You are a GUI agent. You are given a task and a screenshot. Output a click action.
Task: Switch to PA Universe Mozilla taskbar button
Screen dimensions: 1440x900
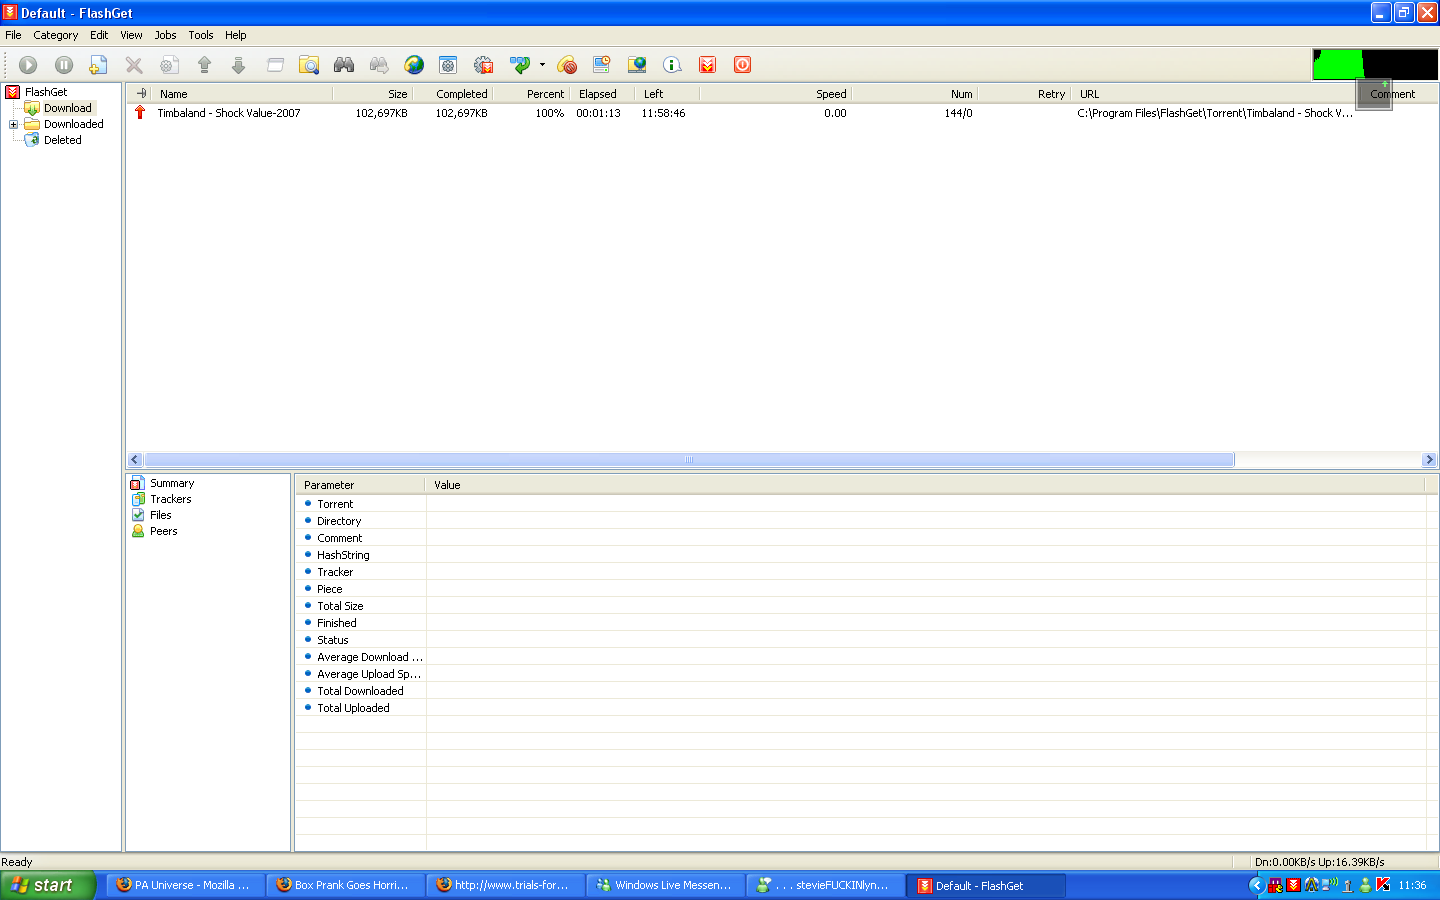click(x=186, y=885)
